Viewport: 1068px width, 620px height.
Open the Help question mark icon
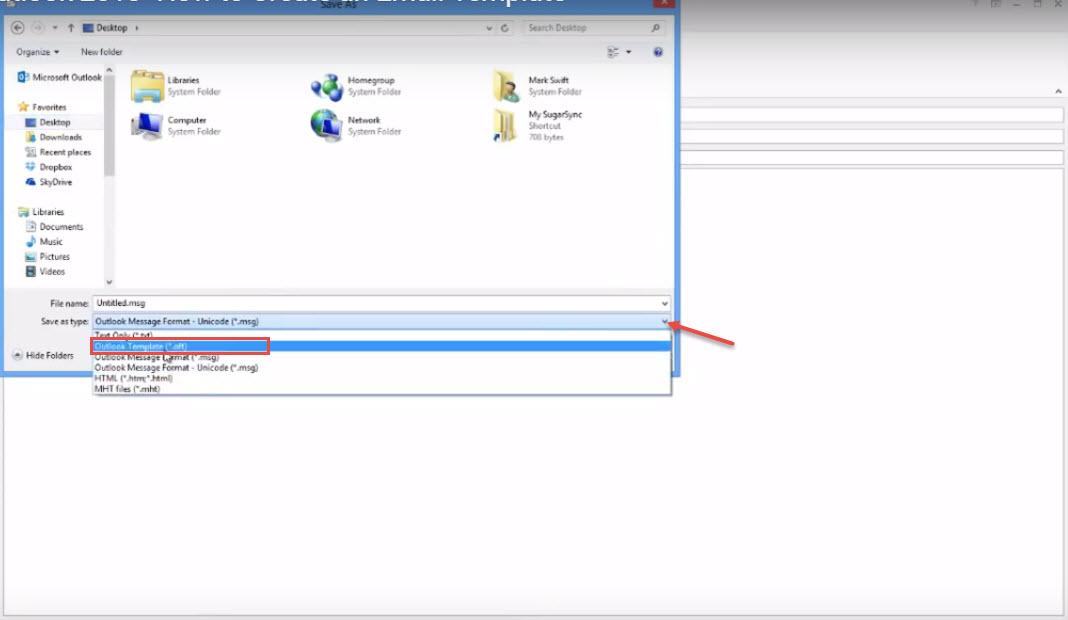coord(658,52)
